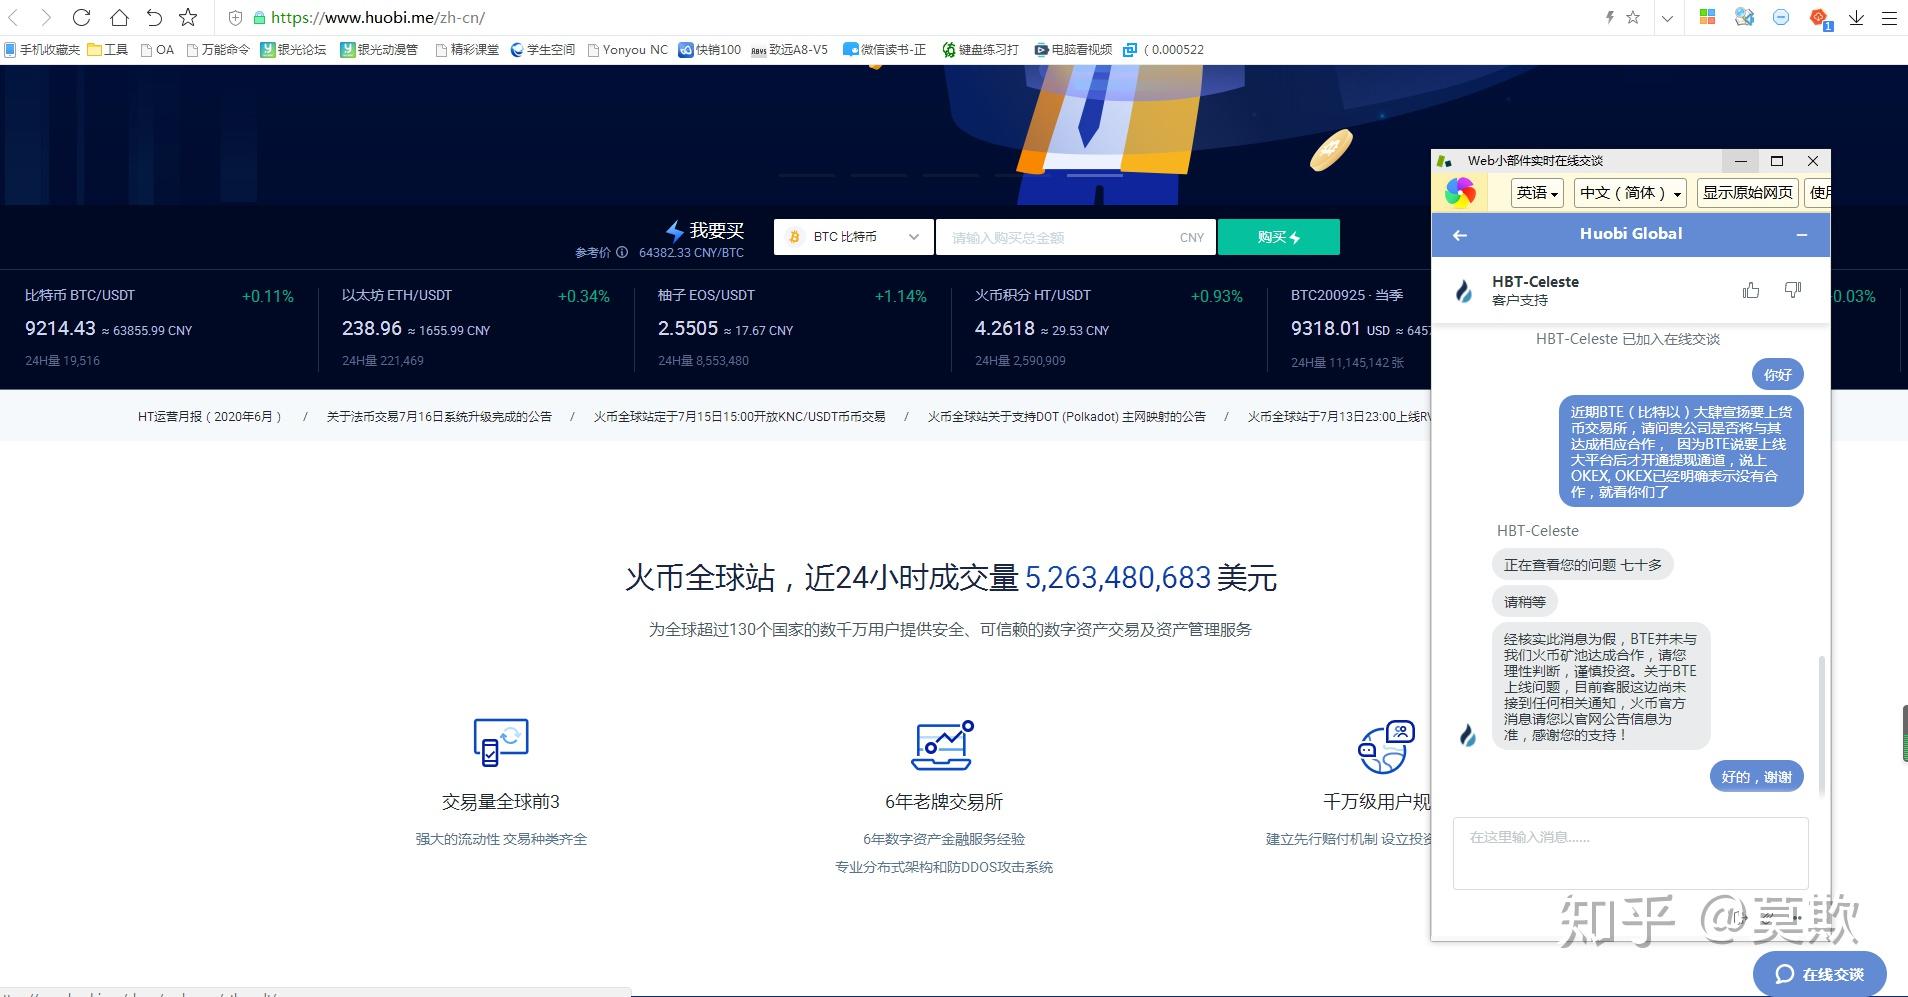Viewport: 1908px width, 997px height.
Task: Open the 工具 bookmarks folder
Action: click(108, 49)
